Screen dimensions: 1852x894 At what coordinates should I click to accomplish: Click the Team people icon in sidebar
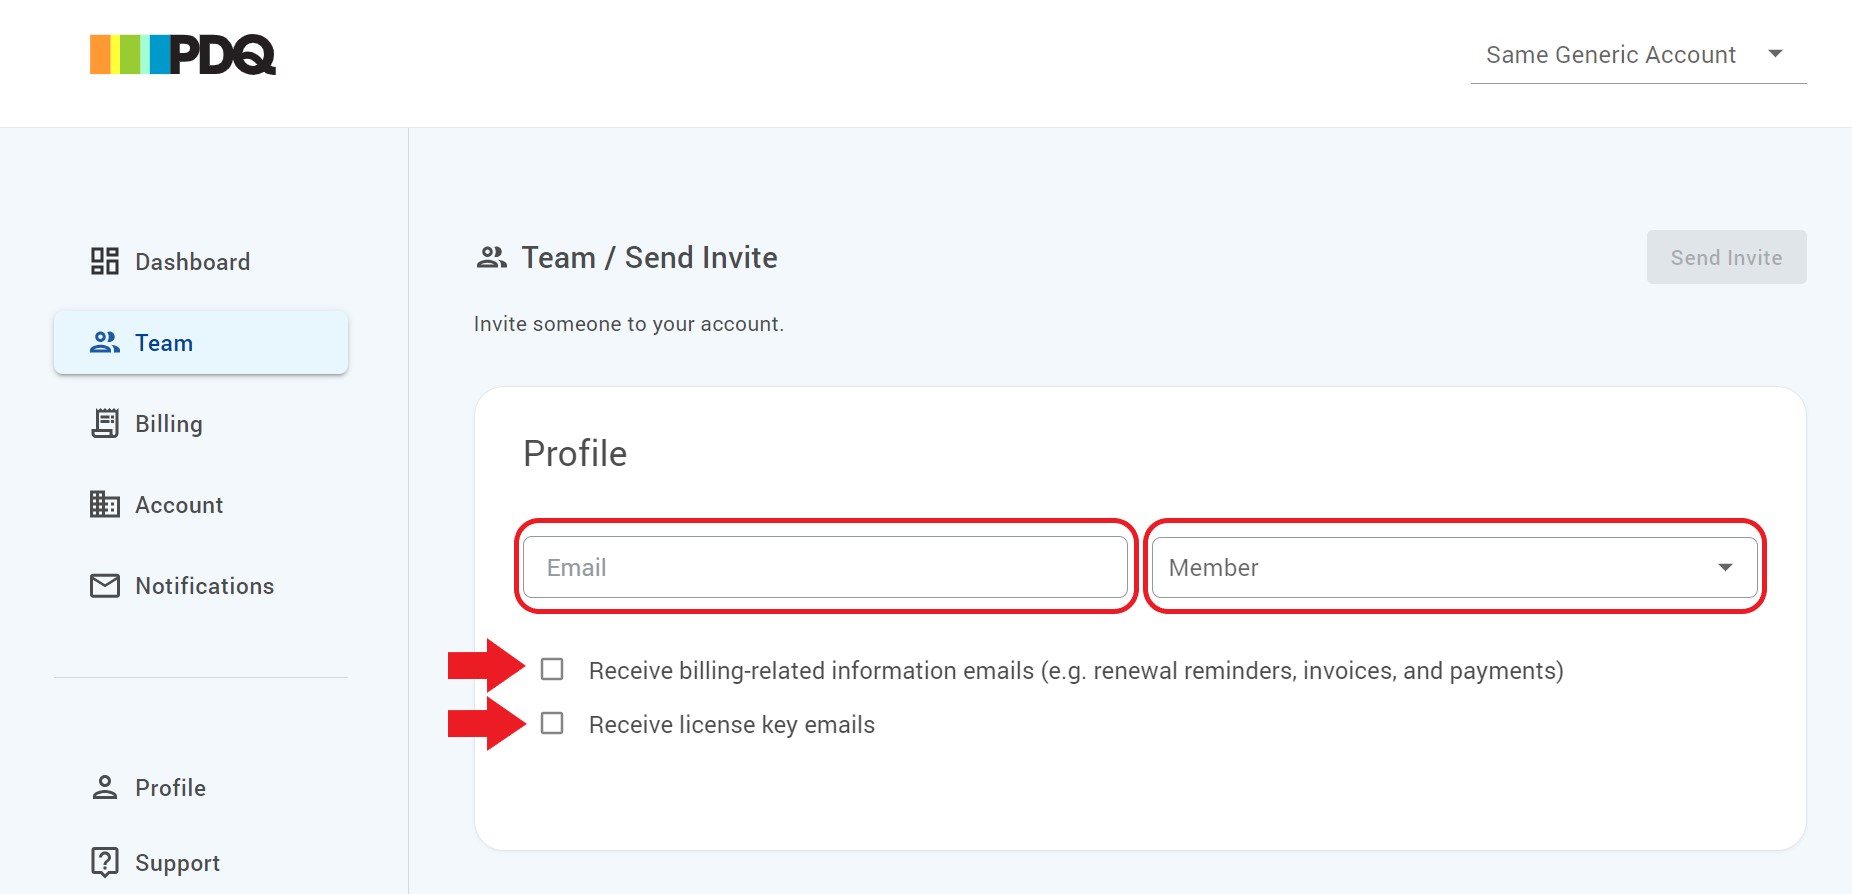pos(105,343)
